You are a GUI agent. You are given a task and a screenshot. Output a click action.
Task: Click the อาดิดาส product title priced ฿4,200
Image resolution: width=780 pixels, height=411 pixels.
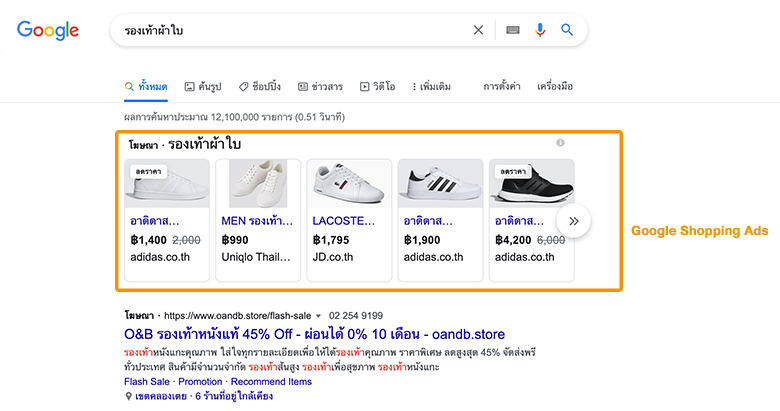coord(519,221)
